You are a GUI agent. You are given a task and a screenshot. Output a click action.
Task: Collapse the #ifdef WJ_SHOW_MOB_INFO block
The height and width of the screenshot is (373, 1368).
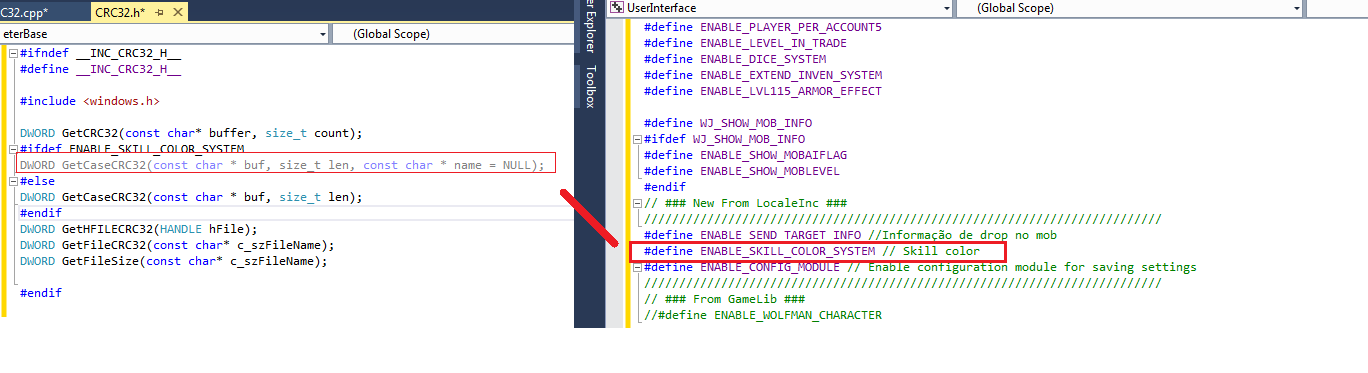point(637,139)
